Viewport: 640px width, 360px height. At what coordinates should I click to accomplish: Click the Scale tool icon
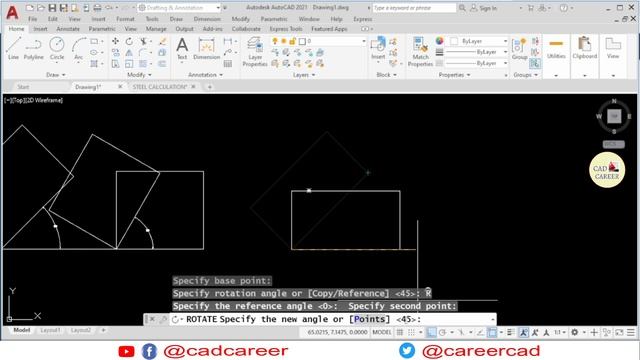point(129,64)
